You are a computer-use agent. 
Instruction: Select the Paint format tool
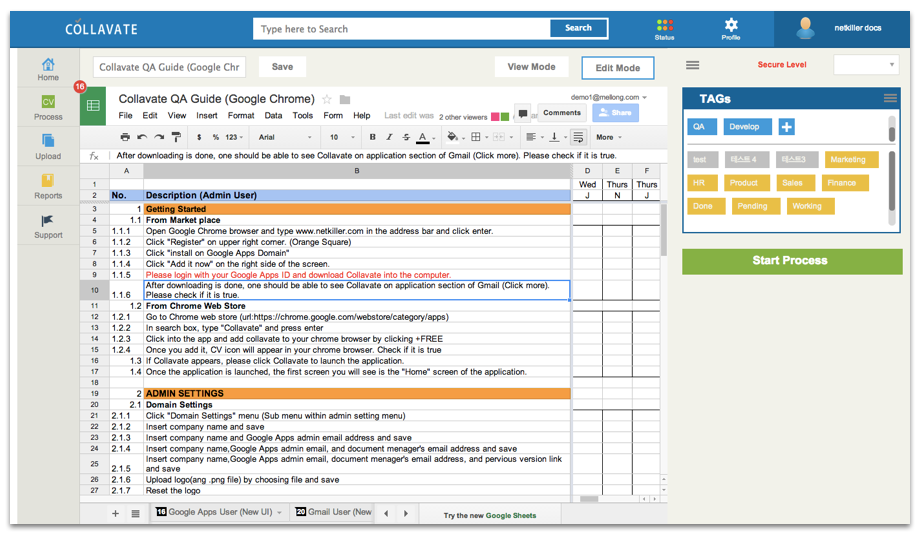[176, 137]
